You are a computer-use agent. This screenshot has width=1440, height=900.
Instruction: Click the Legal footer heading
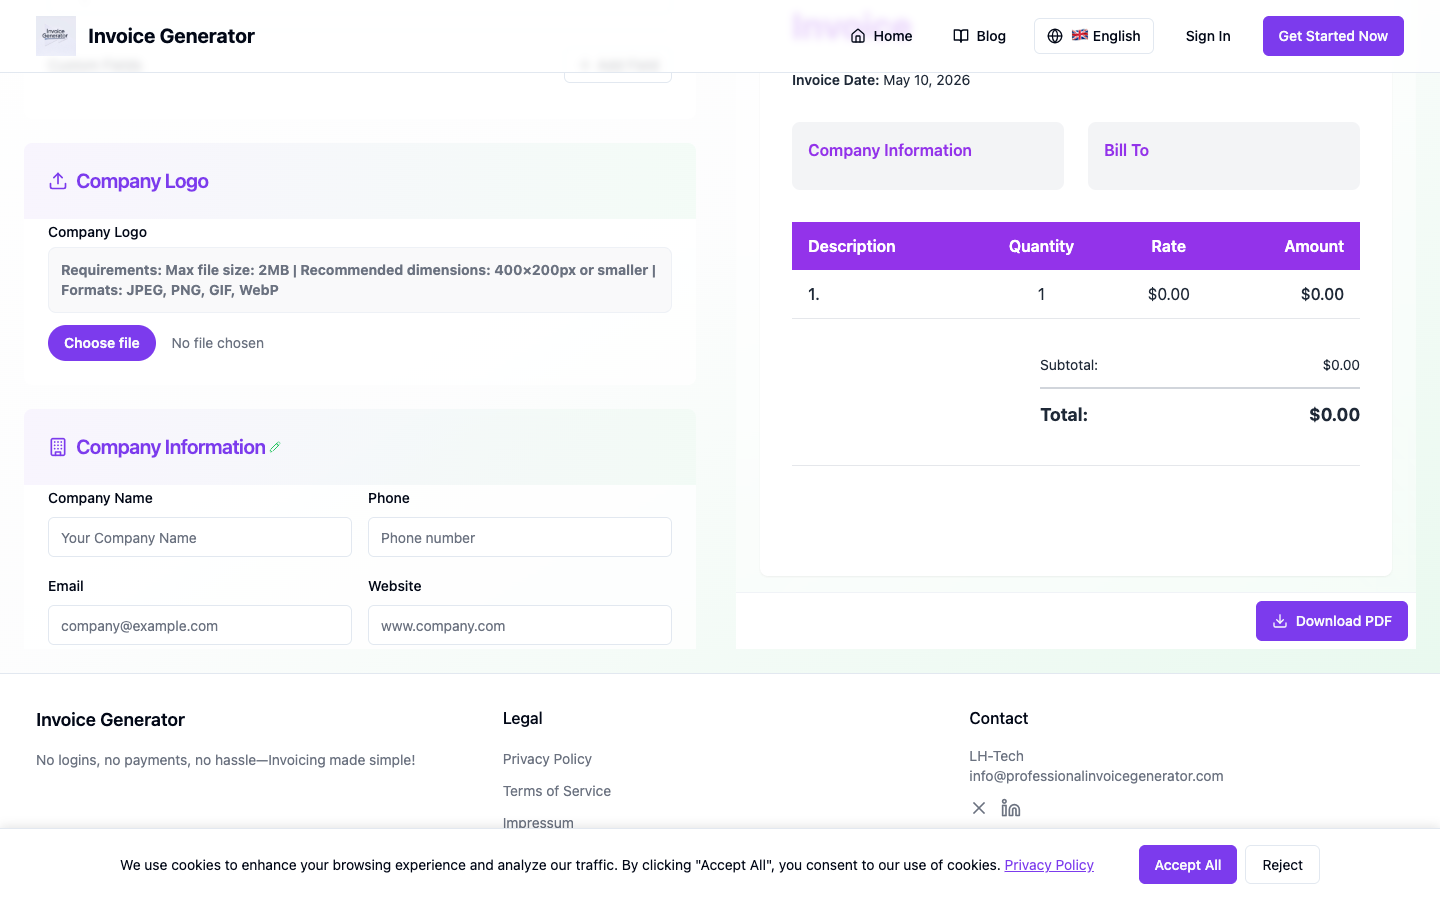pos(522,718)
